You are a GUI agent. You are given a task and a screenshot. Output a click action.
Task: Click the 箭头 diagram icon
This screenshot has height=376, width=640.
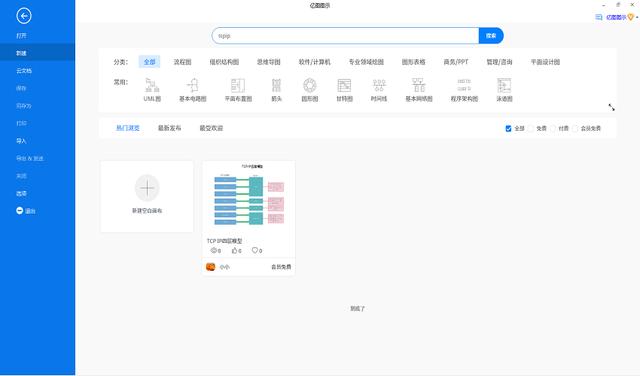coord(276,86)
